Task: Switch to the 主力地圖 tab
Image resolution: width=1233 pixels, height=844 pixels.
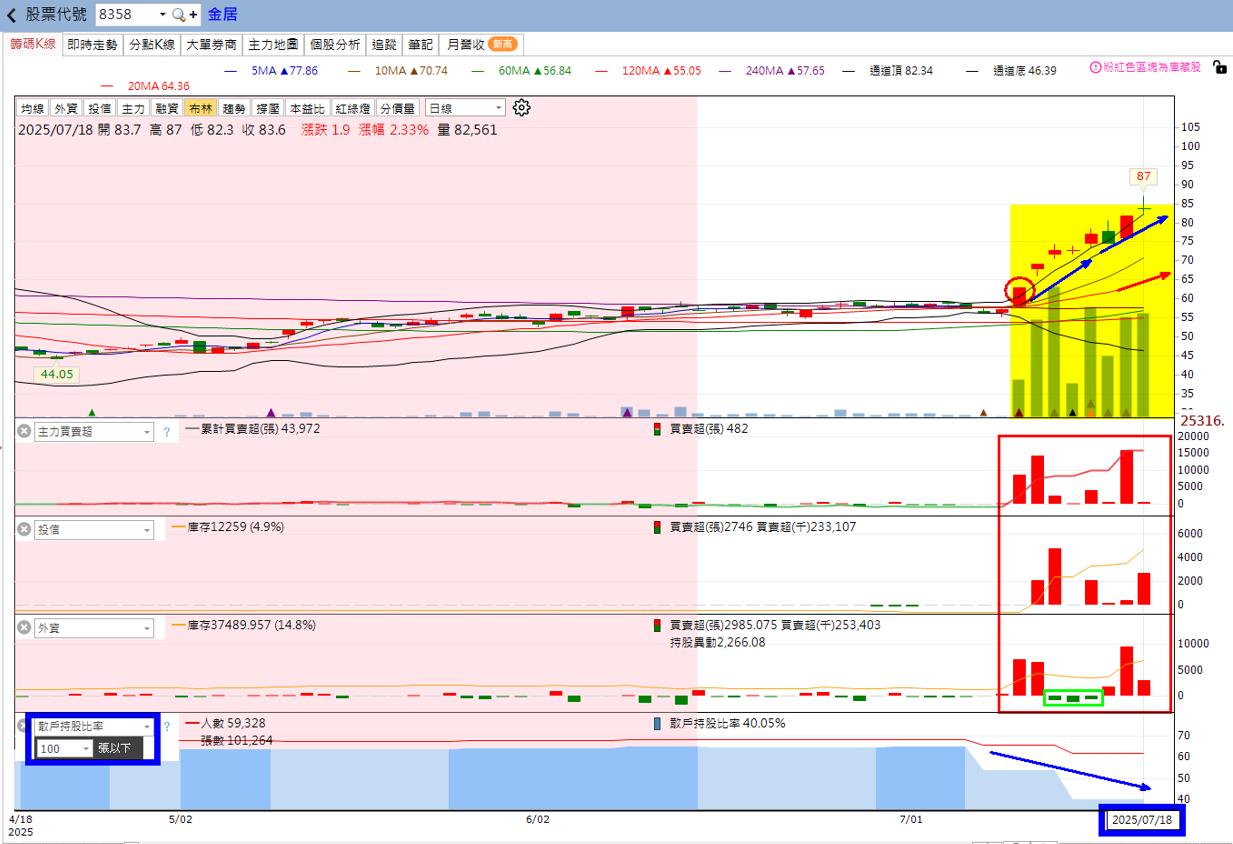Action: pyautogui.click(x=273, y=45)
